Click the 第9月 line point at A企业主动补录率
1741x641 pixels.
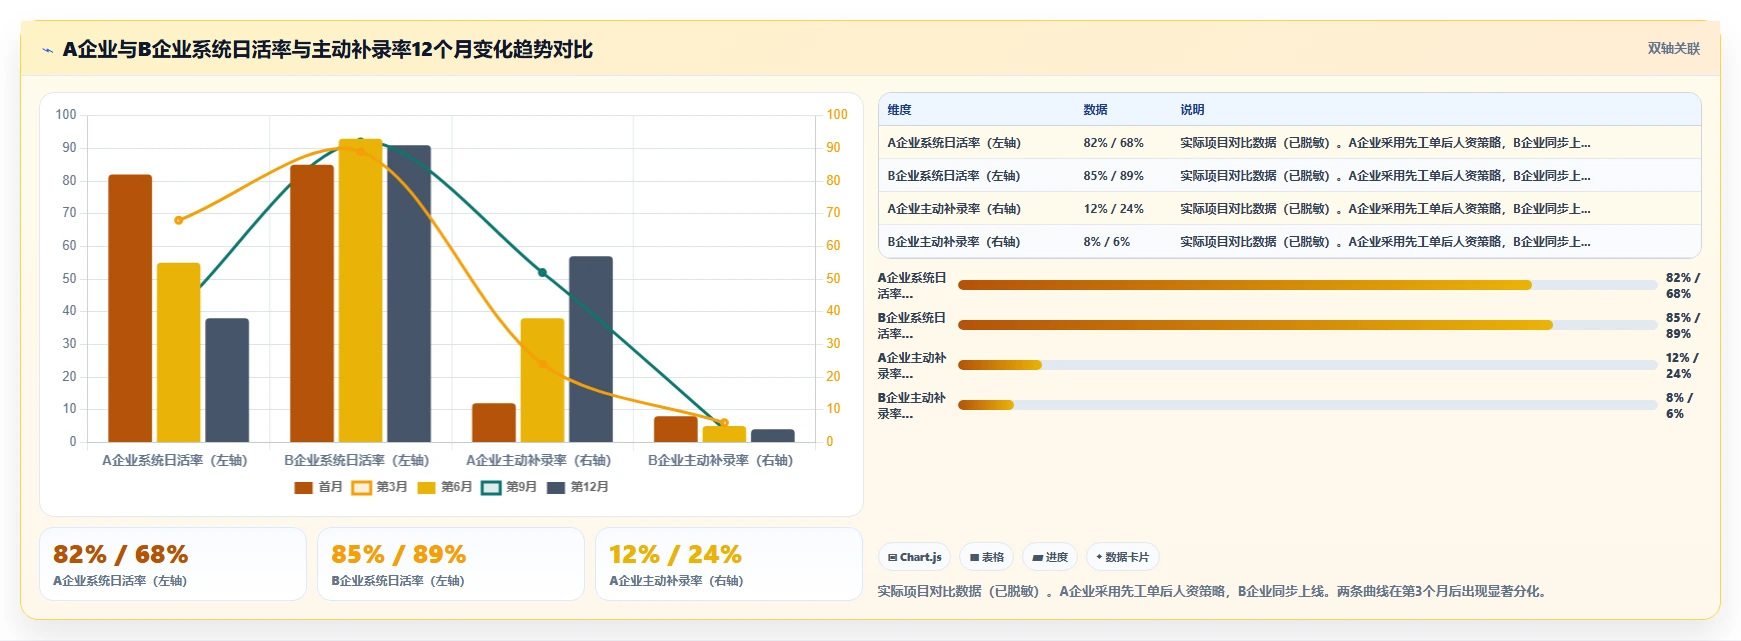[542, 272]
